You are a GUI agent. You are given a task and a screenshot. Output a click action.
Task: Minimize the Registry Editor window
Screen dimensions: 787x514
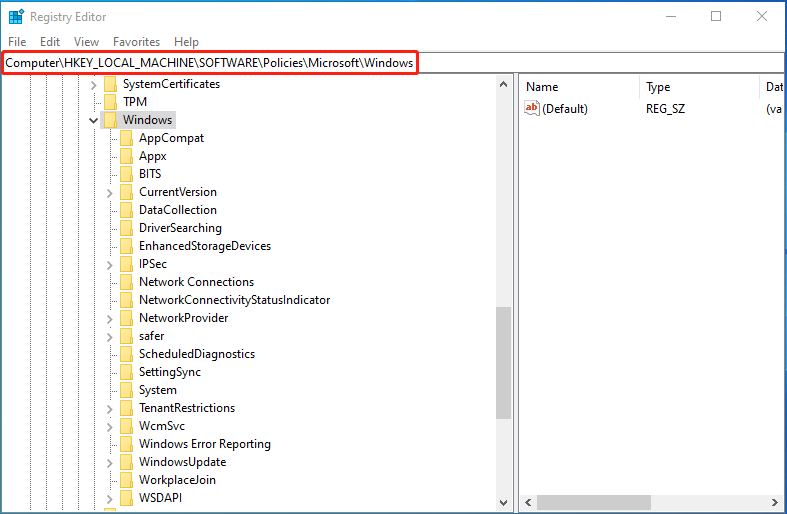point(671,17)
